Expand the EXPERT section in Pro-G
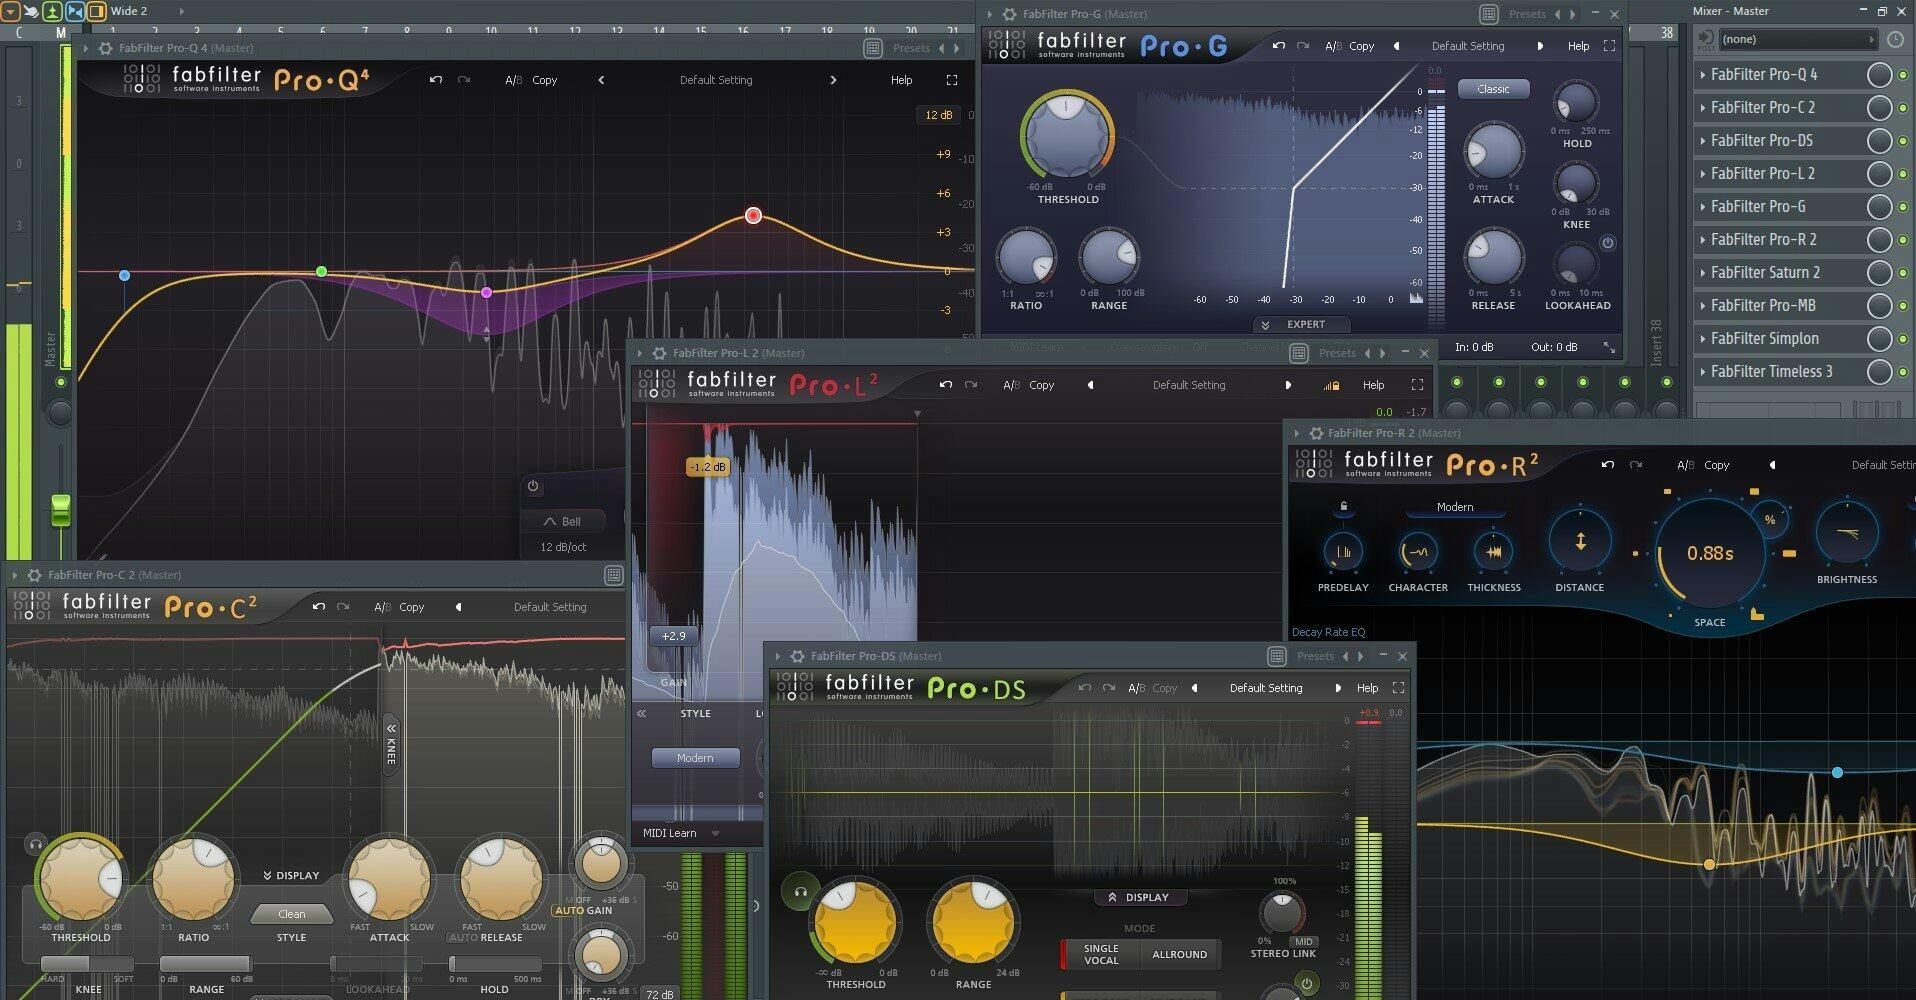This screenshot has height=1000, width=1916. 1302,324
